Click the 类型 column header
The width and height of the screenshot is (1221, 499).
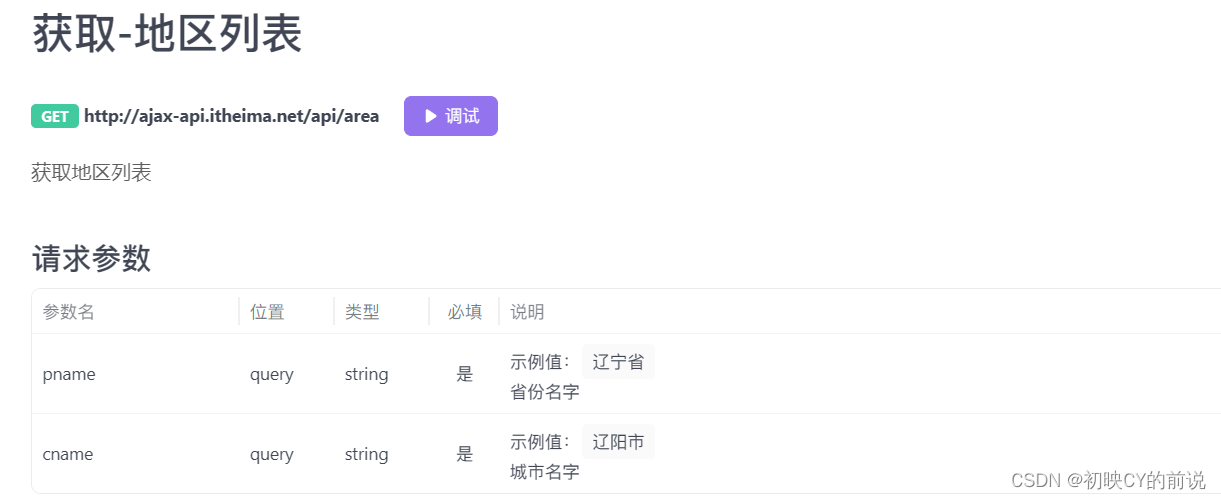pos(362,312)
